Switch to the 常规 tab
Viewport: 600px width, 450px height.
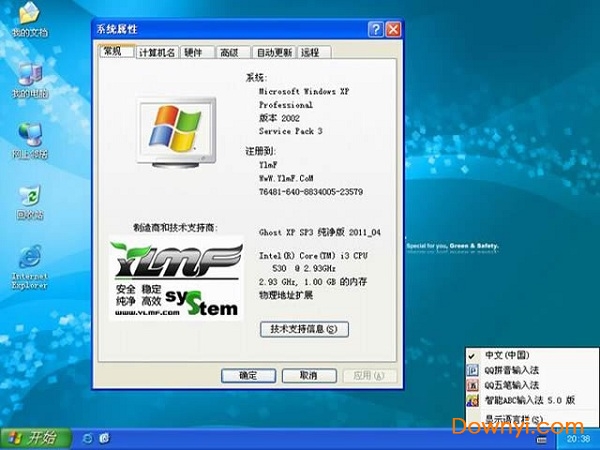117,51
